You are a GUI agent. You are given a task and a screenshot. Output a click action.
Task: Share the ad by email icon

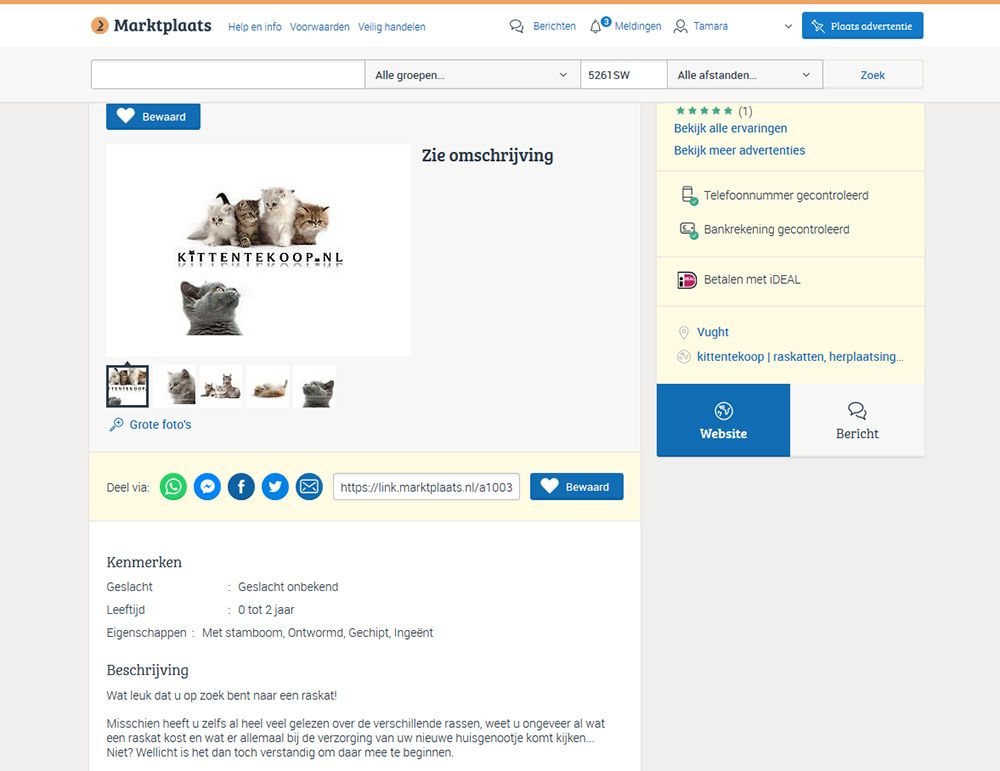tap(309, 487)
